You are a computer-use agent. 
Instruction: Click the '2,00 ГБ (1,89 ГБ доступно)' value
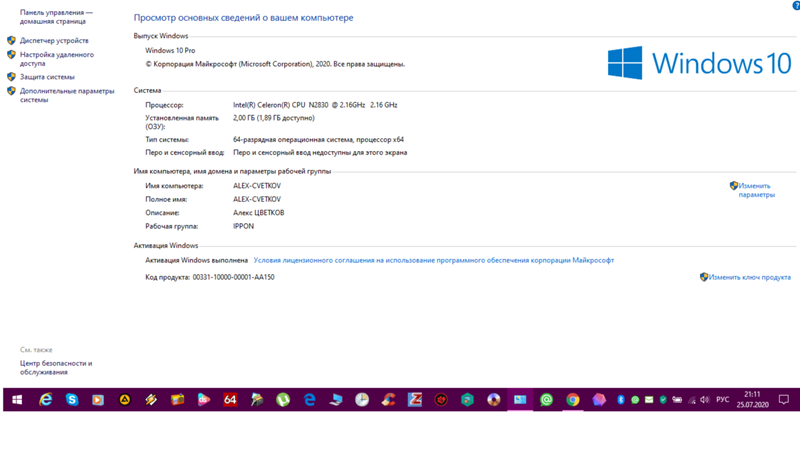[x=273, y=118]
